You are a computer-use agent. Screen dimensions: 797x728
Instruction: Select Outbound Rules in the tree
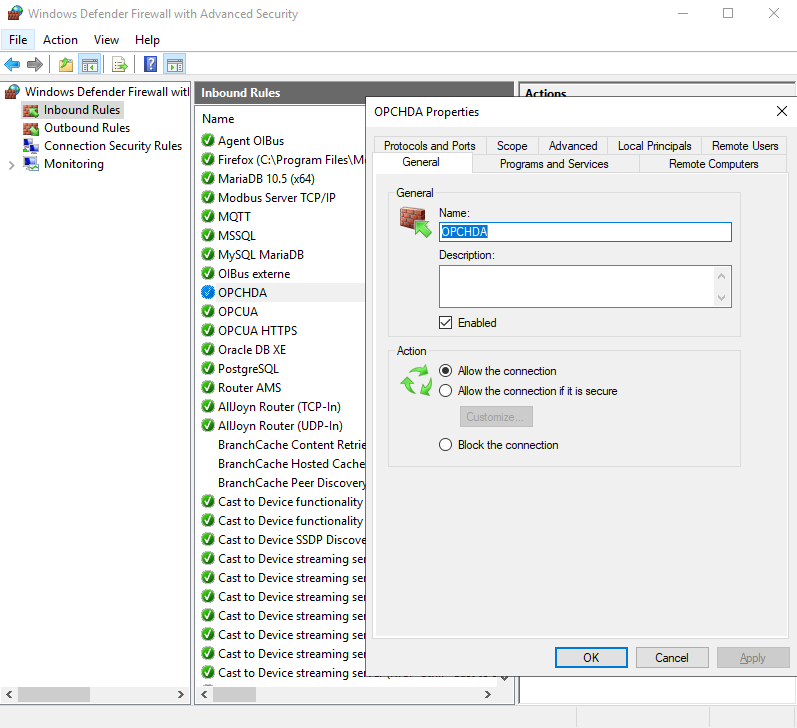pyautogui.click(x=87, y=128)
